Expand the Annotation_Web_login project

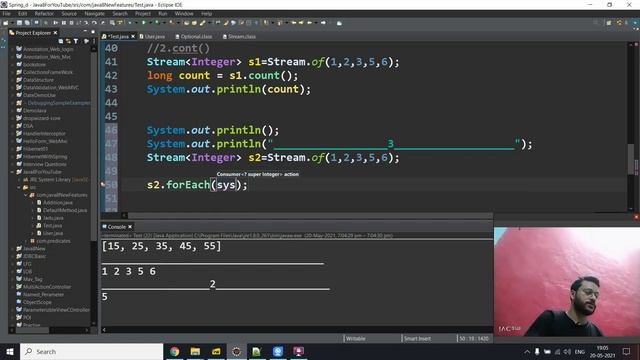click(x=13, y=49)
